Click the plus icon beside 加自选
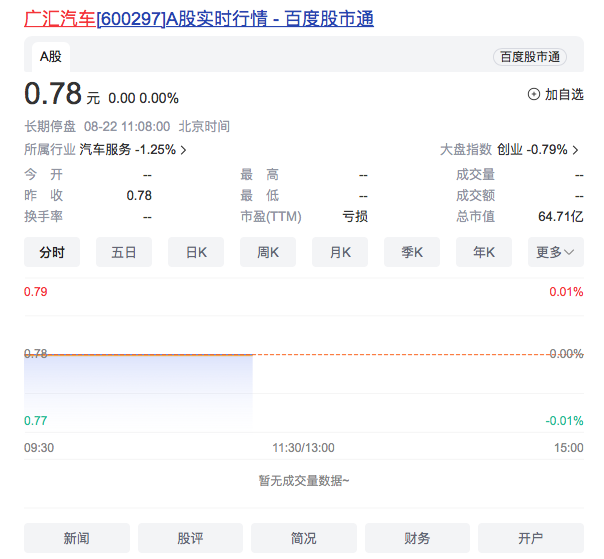The height and width of the screenshot is (559, 604). pos(533,94)
